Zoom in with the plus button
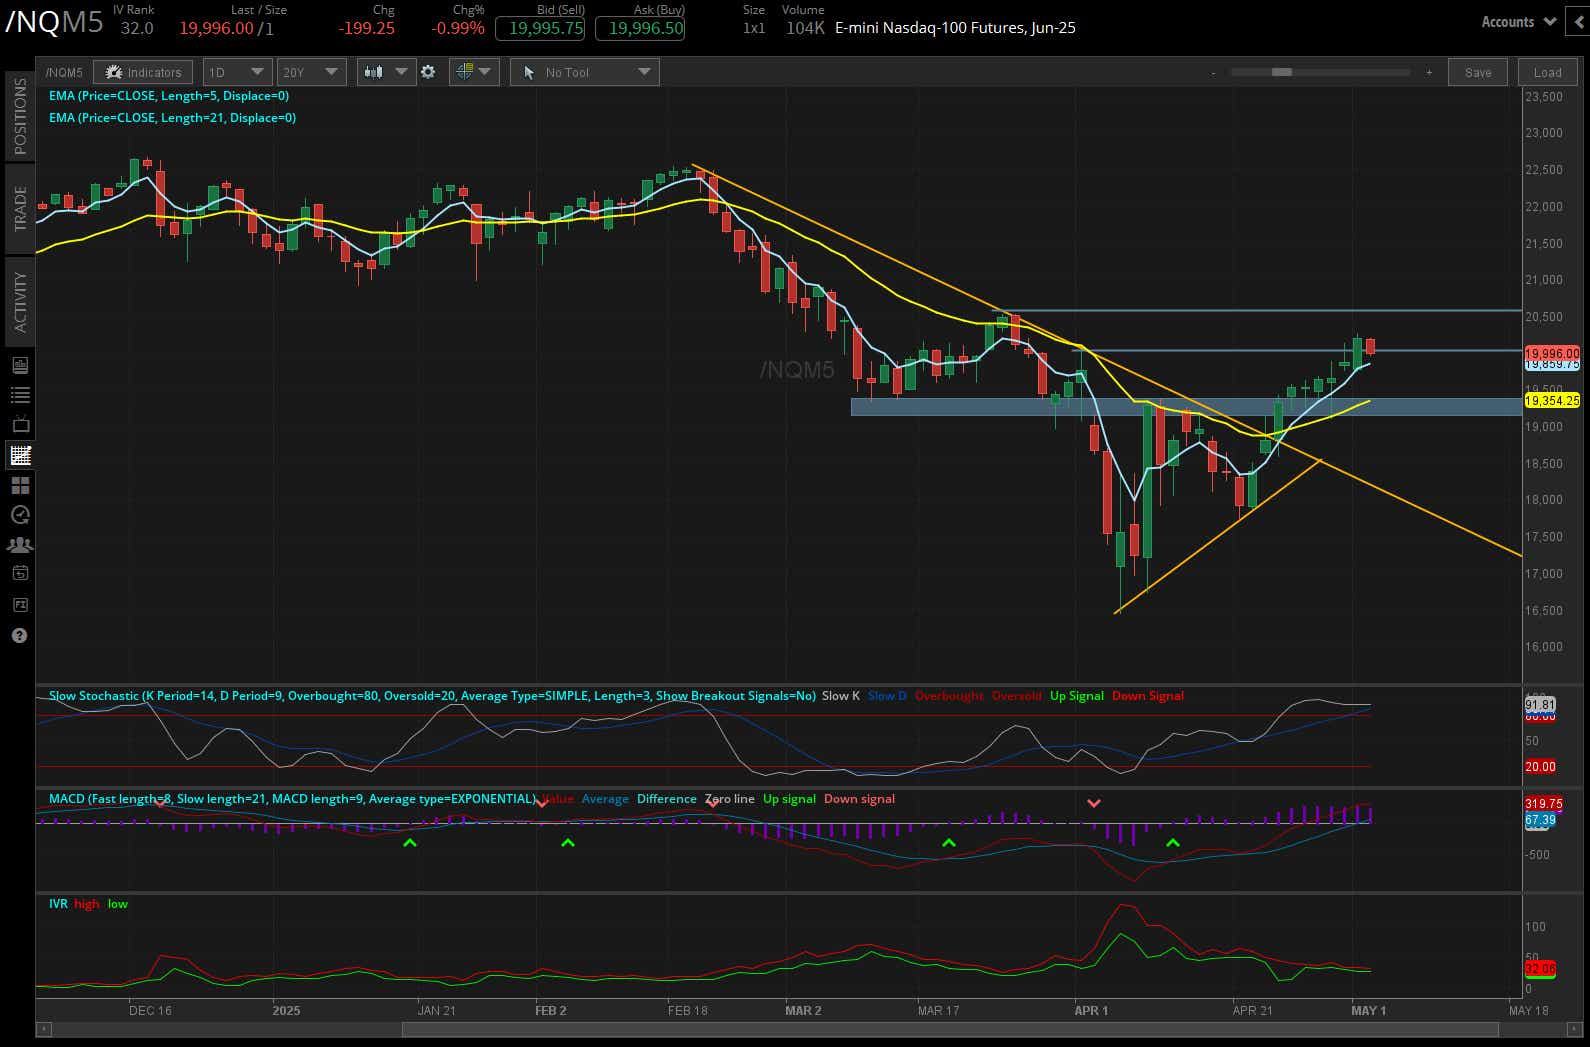This screenshot has height=1047, width=1590. (x=1429, y=72)
